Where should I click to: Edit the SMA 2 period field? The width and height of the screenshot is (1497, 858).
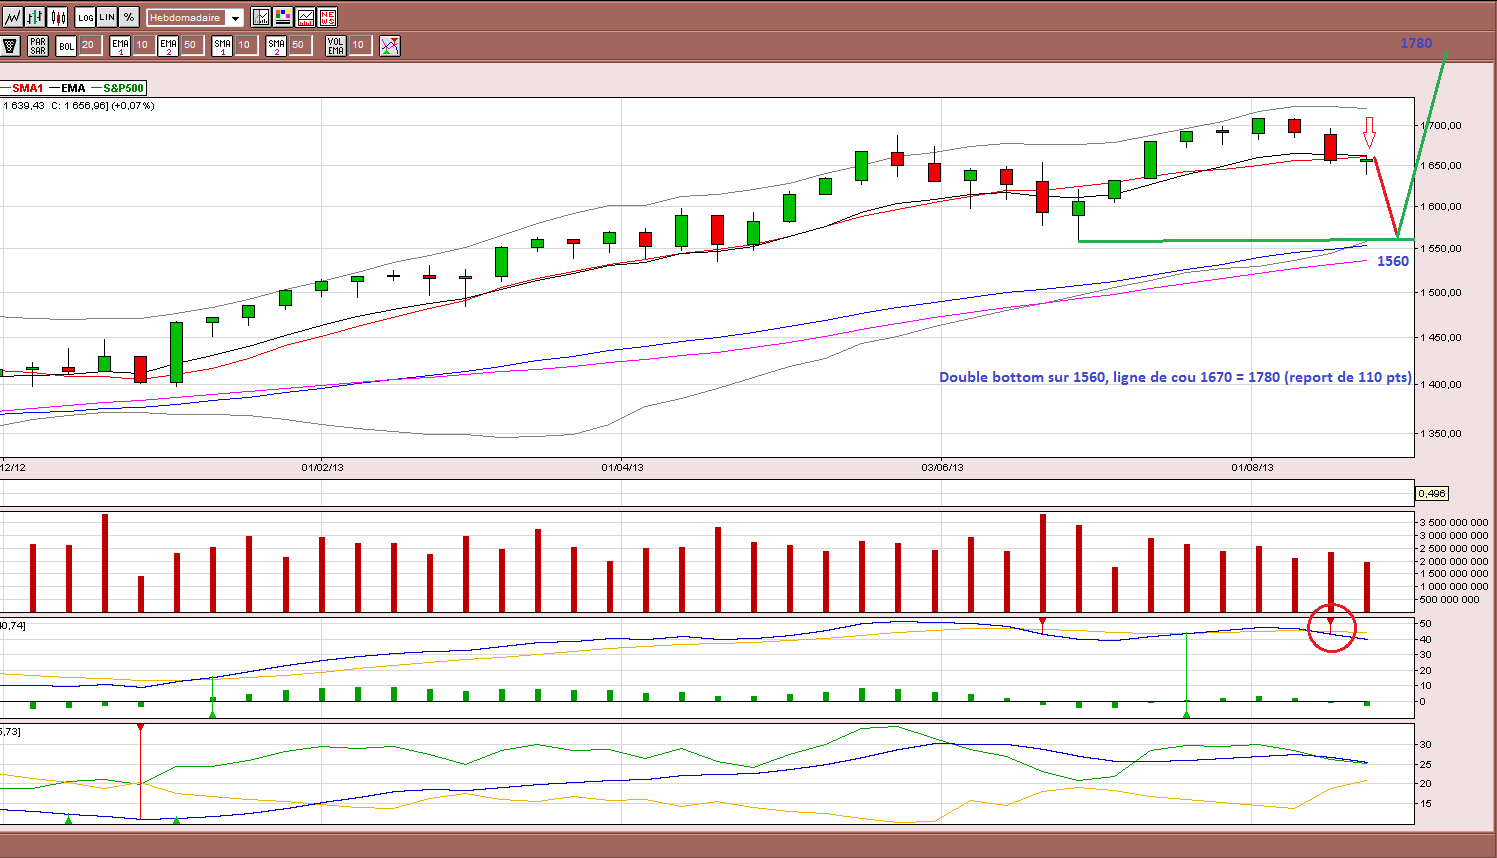(x=299, y=45)
